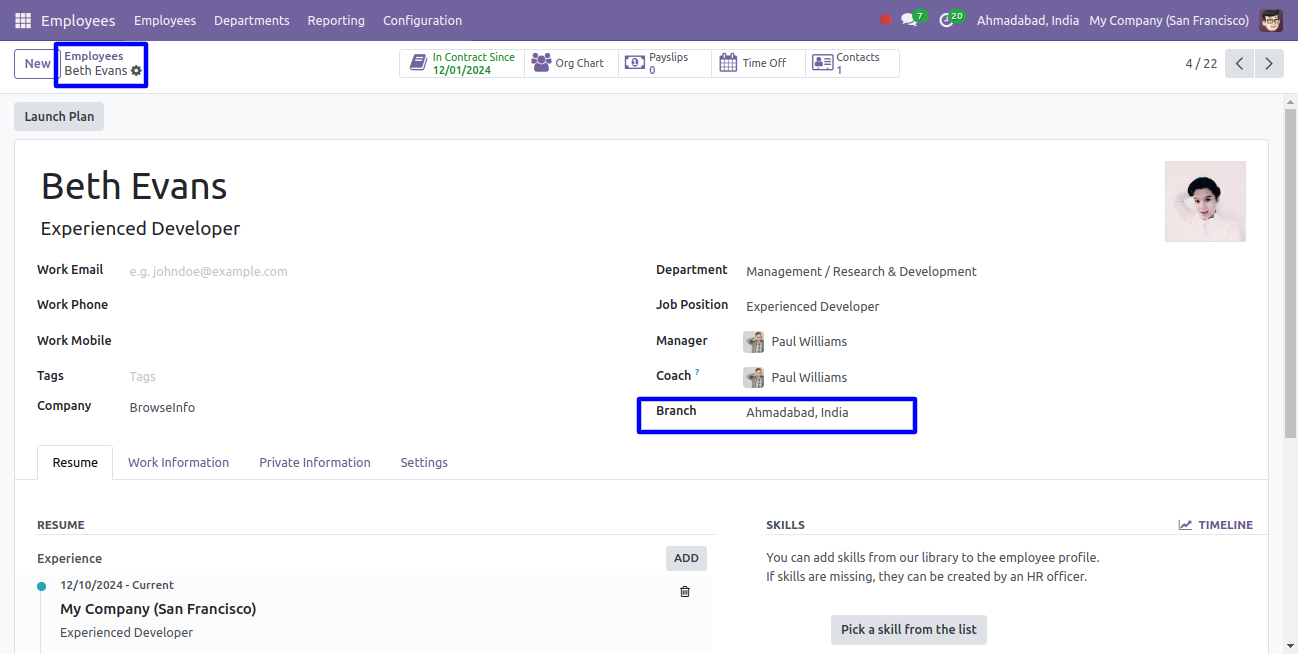
Task: Open Org Chart smart button
Action: click(570, 63)
